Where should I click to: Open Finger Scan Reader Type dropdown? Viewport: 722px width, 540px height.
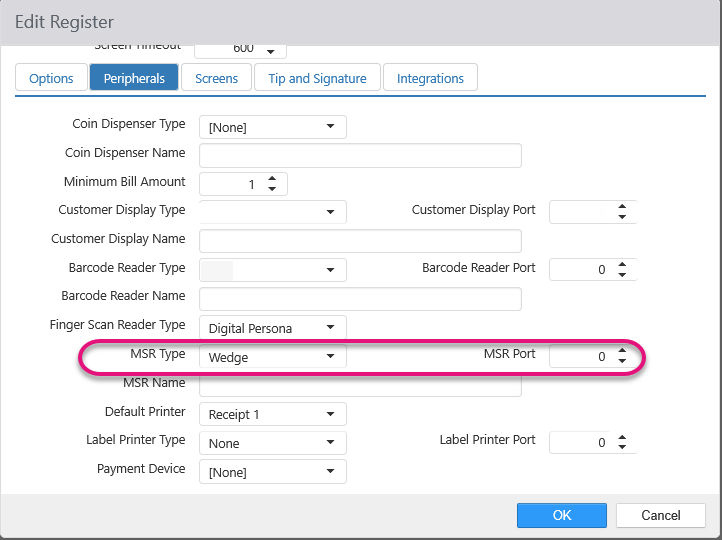click(273, 327)
